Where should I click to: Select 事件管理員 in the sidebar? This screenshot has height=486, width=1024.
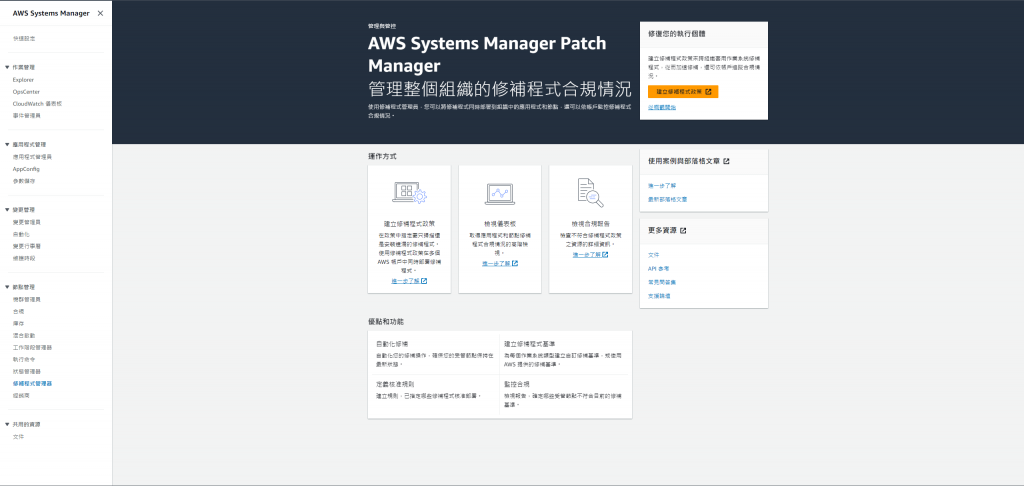[27, 116]
